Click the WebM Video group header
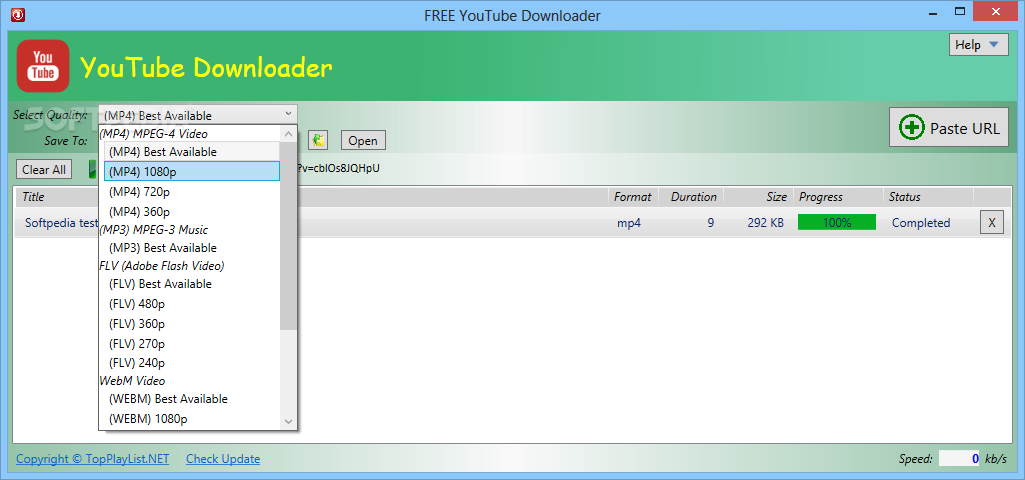This screenshot has width=1025, height=480. (132, 380)
